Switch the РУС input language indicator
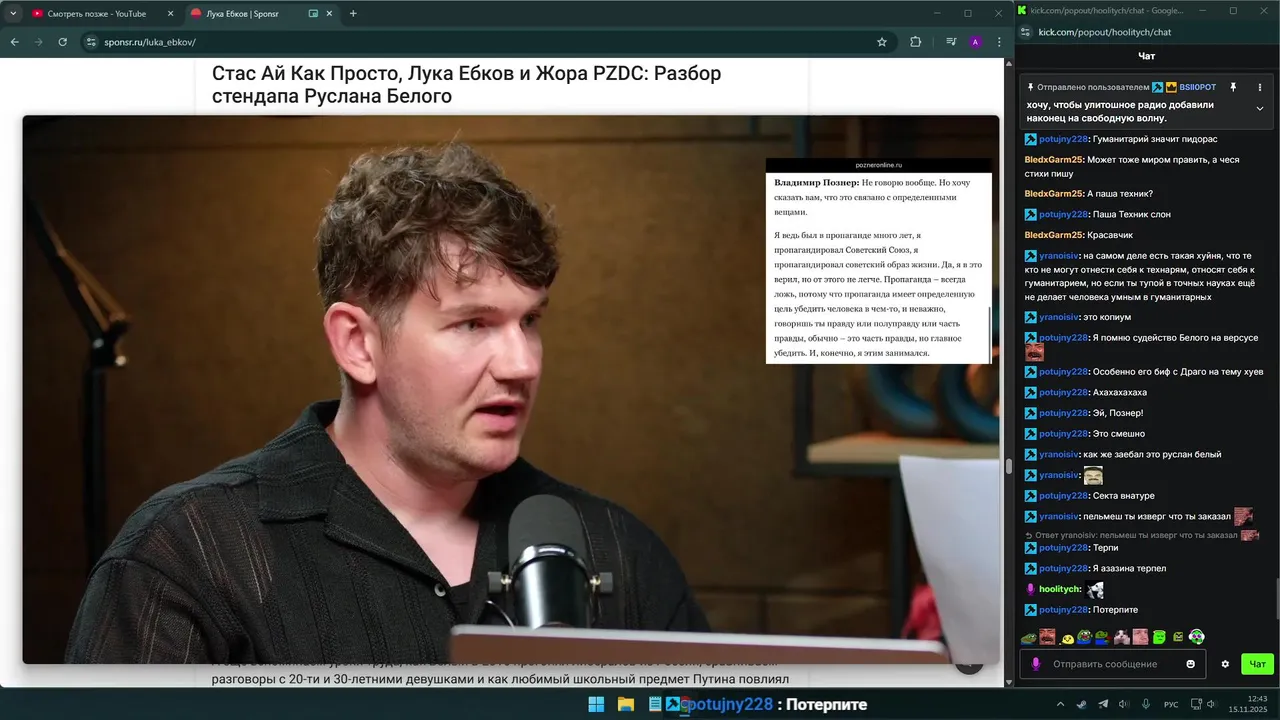 [x=1172, y=704]
